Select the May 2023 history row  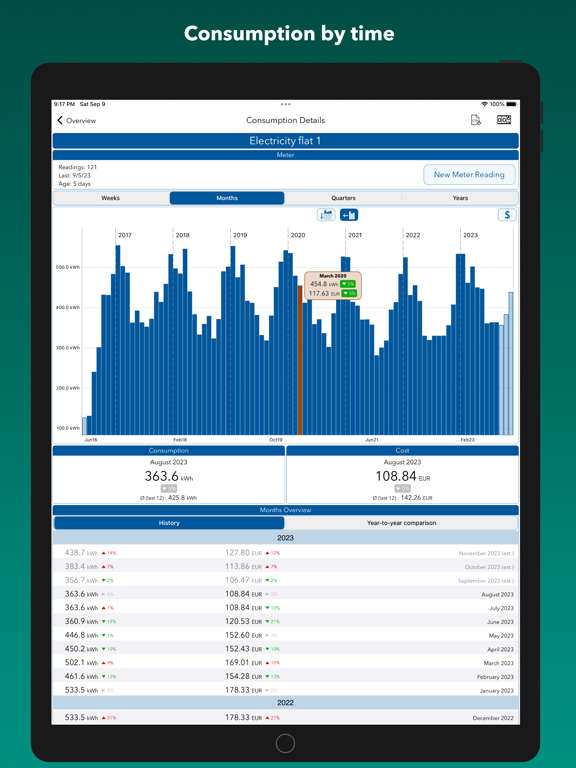[286, 635]
